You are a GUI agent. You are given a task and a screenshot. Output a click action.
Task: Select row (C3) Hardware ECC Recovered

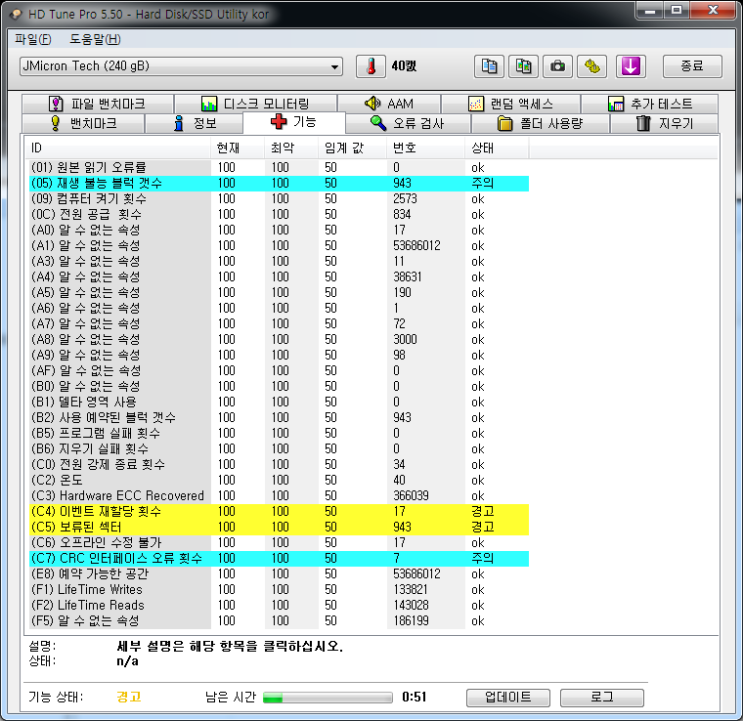(279, 496)
